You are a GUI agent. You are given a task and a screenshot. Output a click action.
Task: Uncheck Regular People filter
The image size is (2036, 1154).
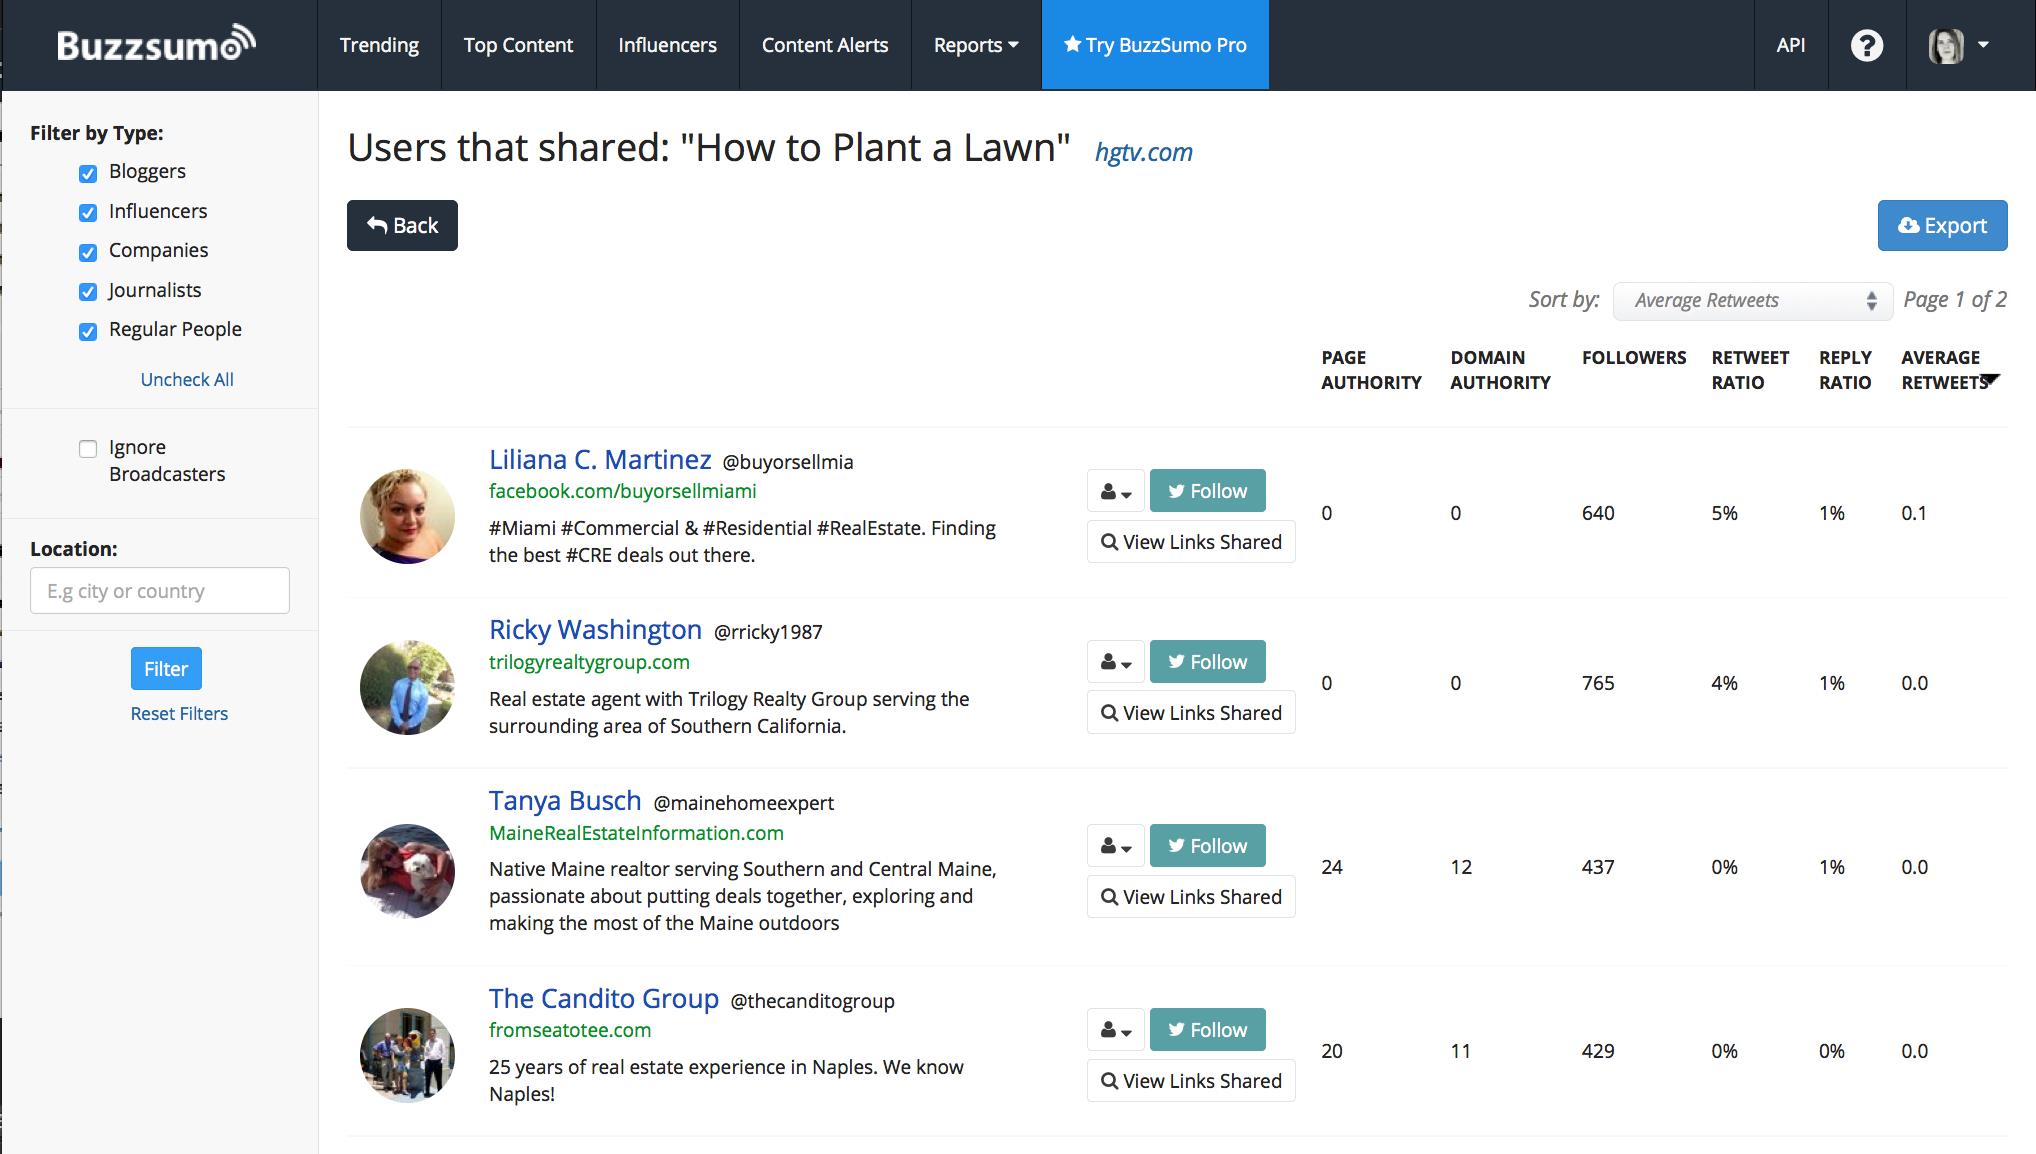pos(88,331)
